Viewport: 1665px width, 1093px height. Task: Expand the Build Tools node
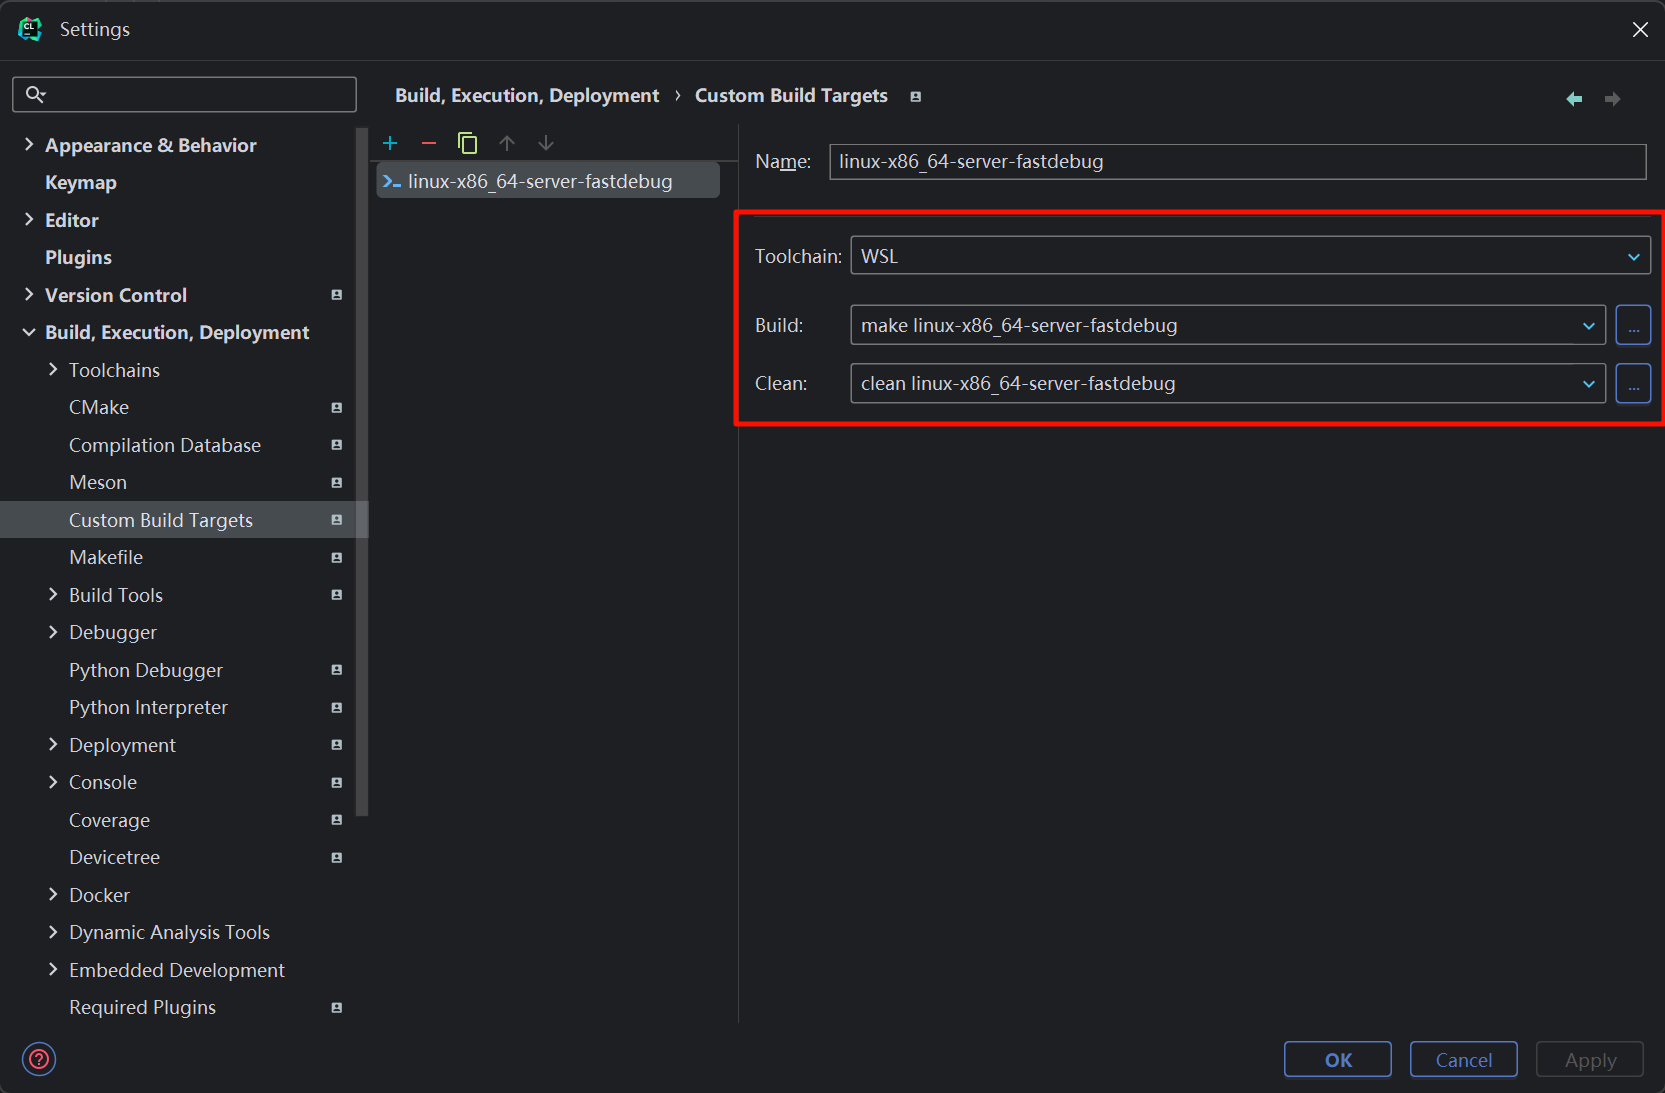(53, 595)
